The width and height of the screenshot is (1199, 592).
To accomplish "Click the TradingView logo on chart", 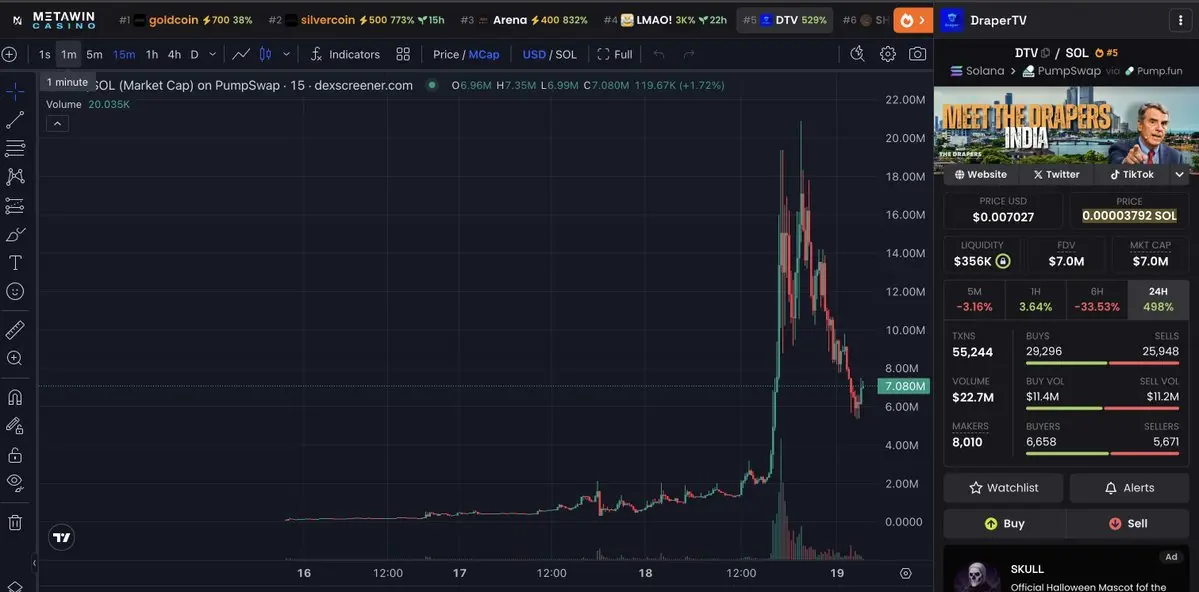I will (x=62, y=538).
